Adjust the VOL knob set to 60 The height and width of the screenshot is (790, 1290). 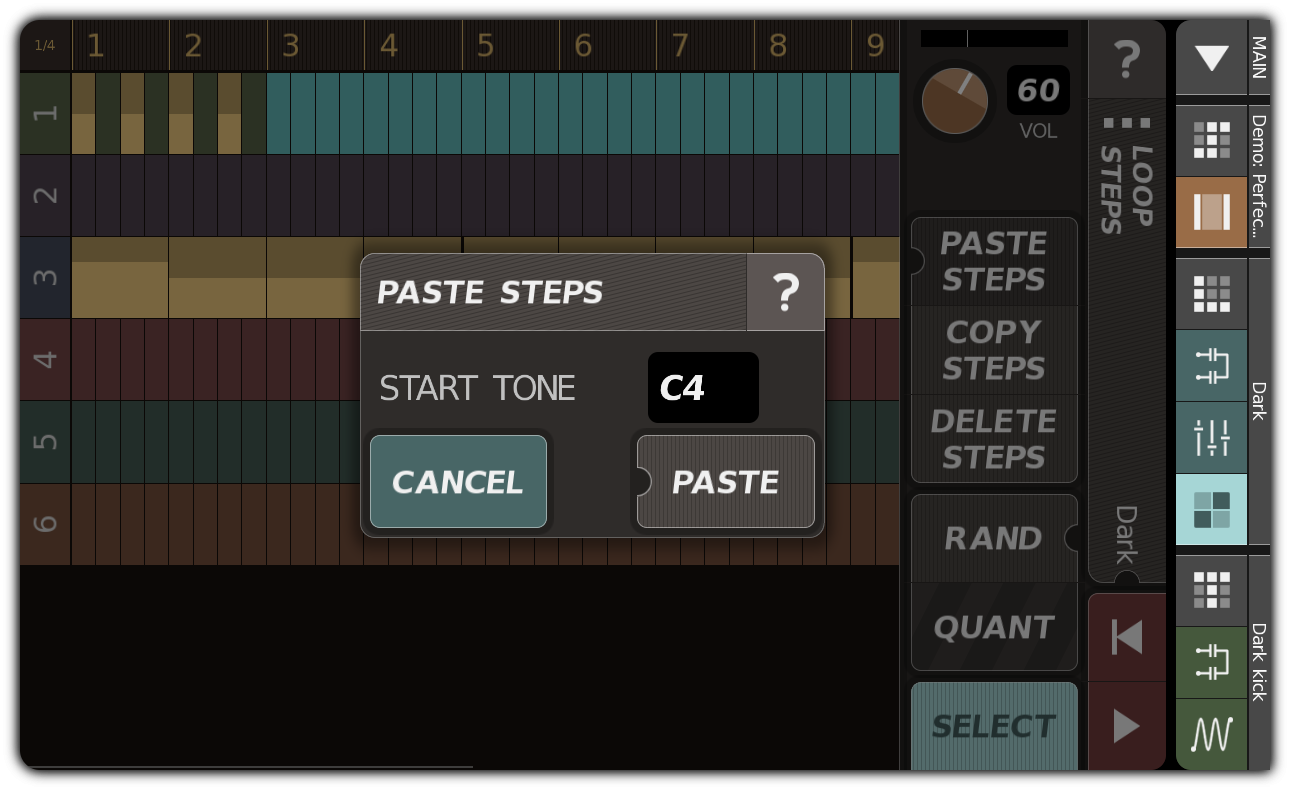pyautogui.click(x=954, y=101)
